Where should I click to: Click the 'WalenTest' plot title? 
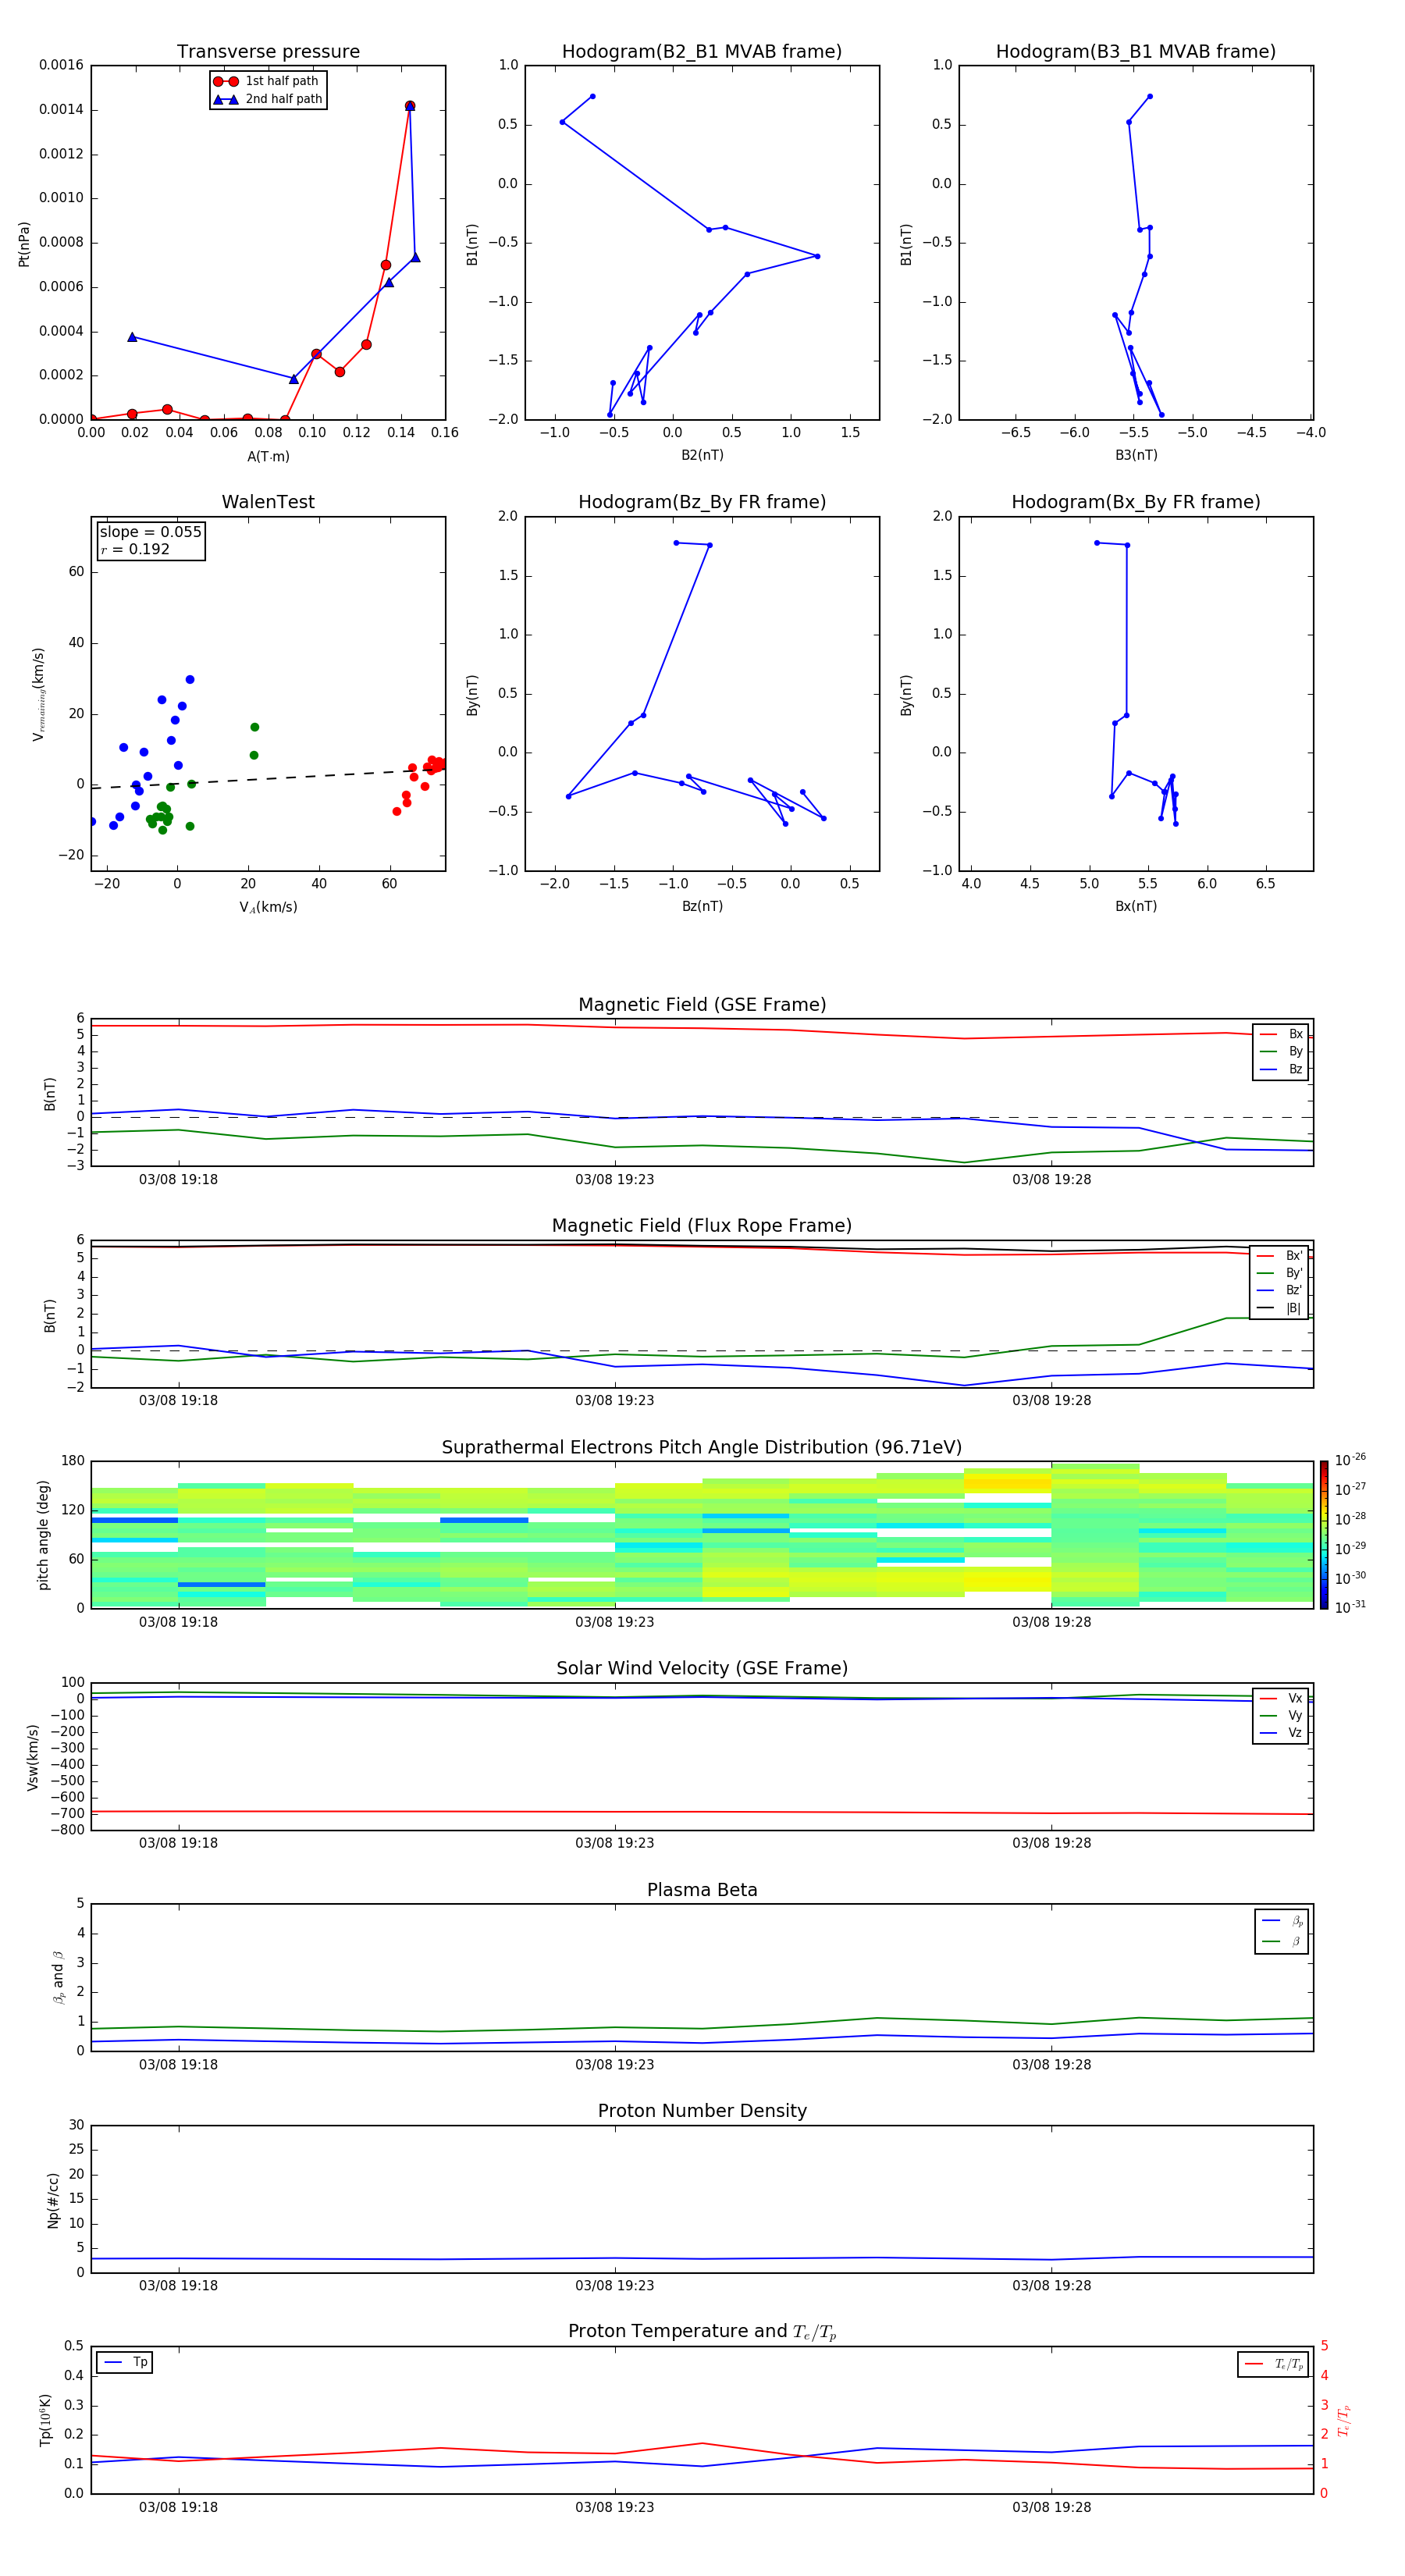click(x=268, y=502)
